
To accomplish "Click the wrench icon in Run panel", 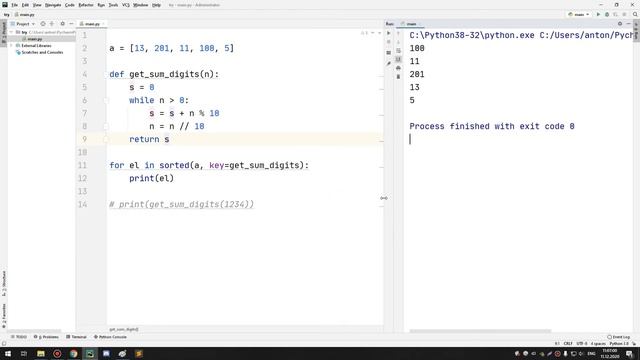I will click(x=389, y=63).
